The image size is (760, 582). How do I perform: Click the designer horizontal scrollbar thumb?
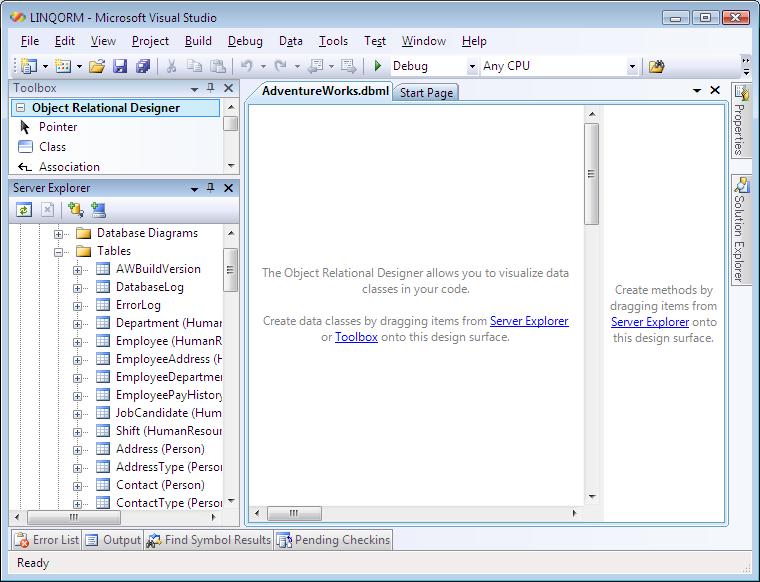[294, 513]
